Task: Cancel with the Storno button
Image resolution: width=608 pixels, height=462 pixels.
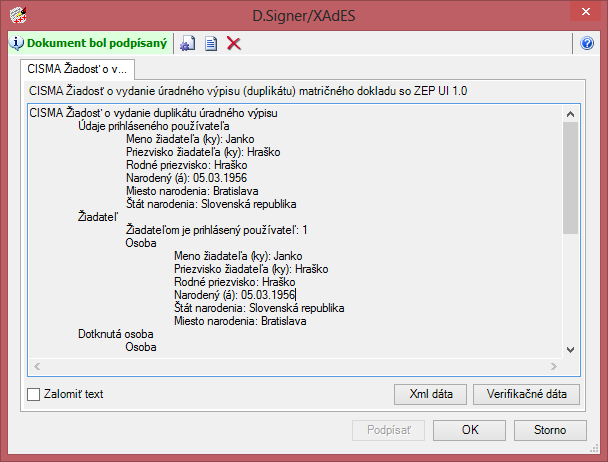Action: 550,430
